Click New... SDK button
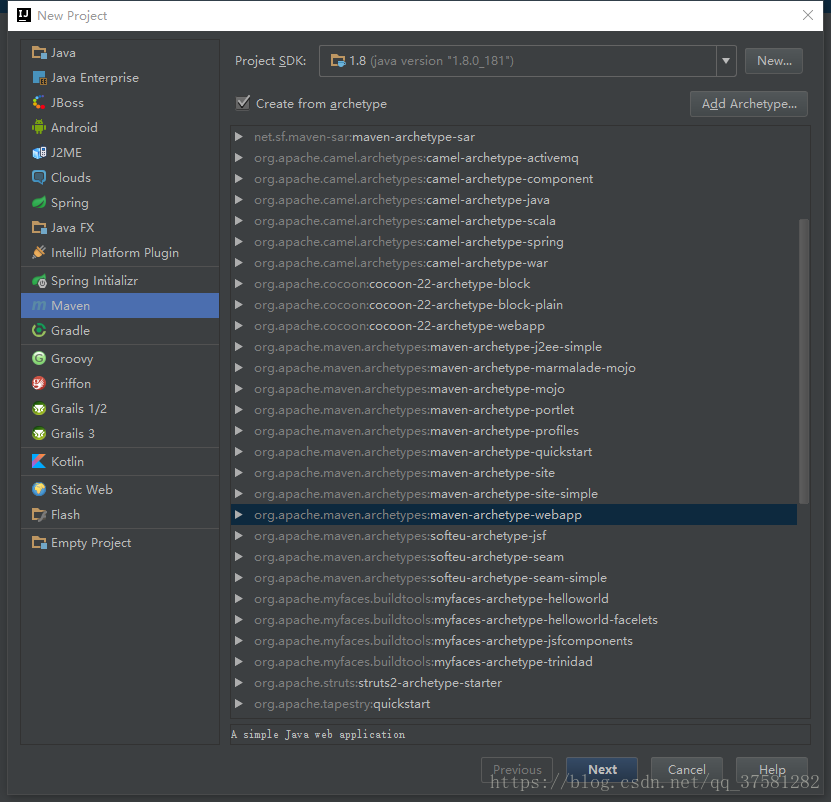 point(774,61)
